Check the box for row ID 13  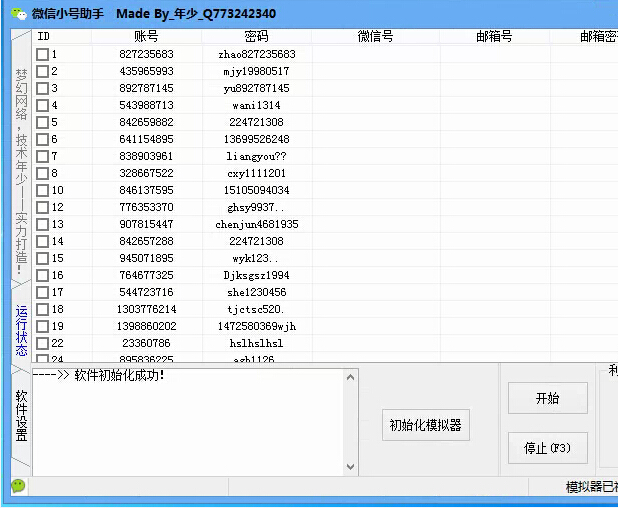coord(42,224)
